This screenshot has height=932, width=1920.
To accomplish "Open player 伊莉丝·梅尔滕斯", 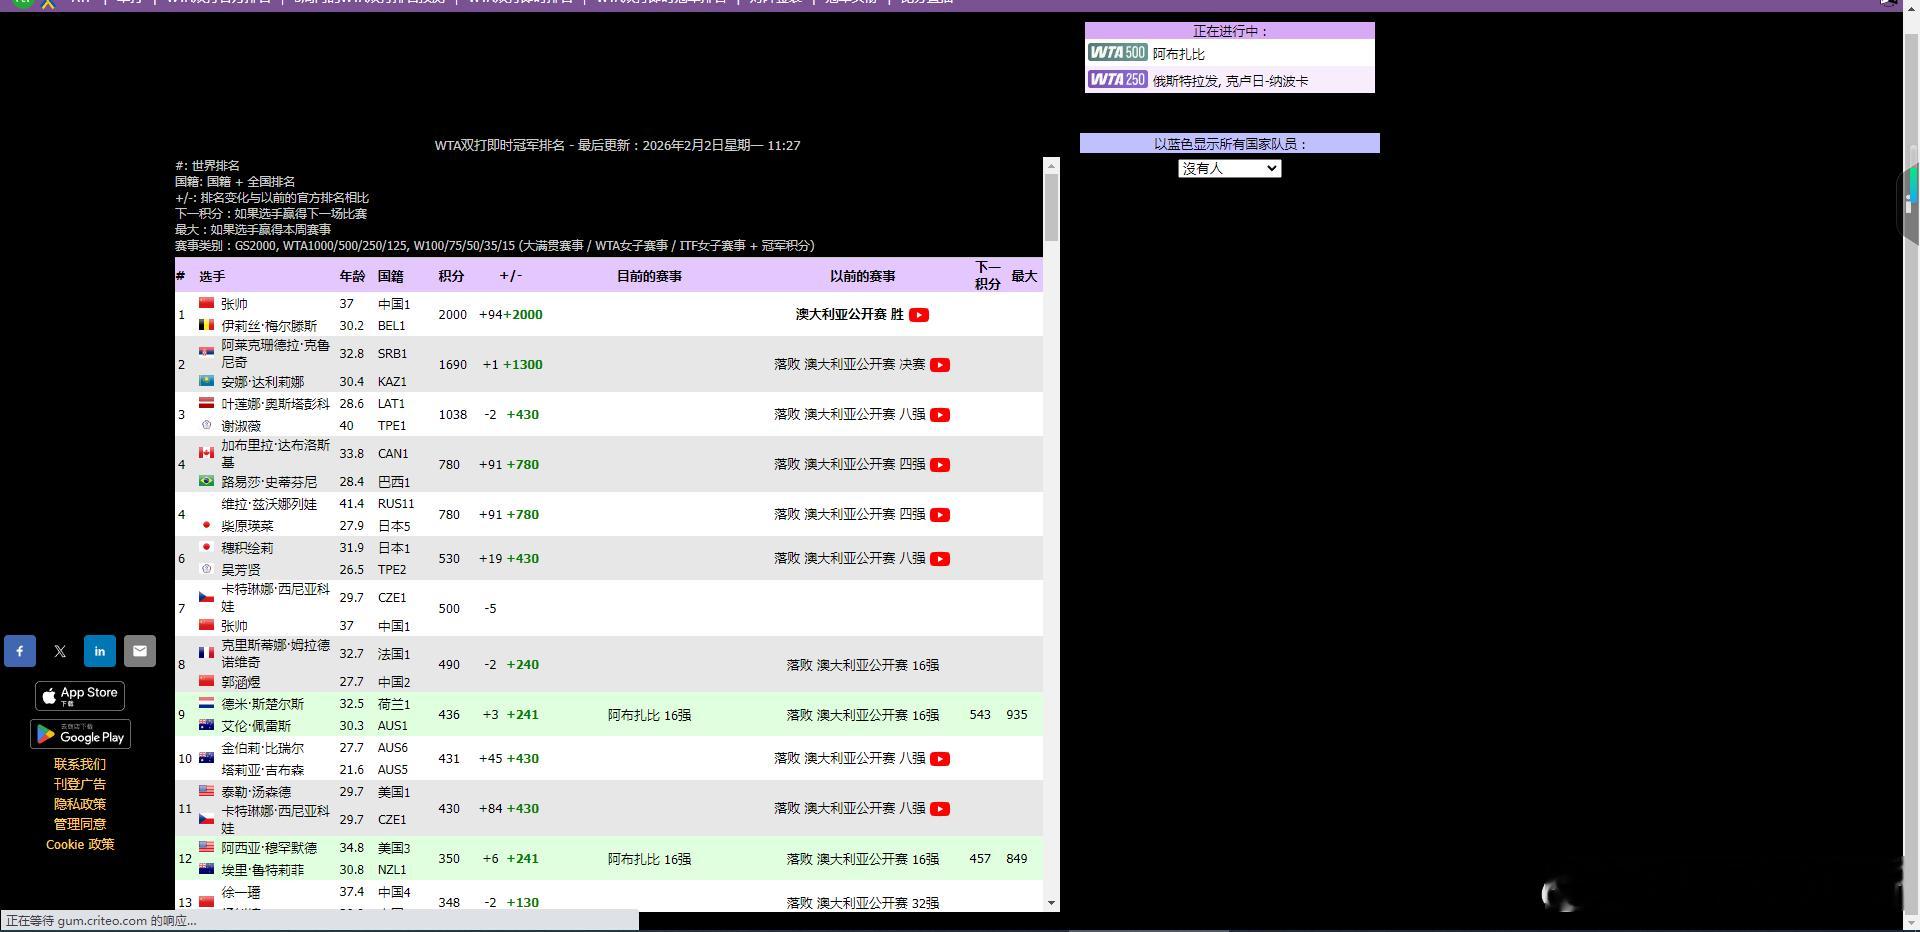I will tap(269, 326).
